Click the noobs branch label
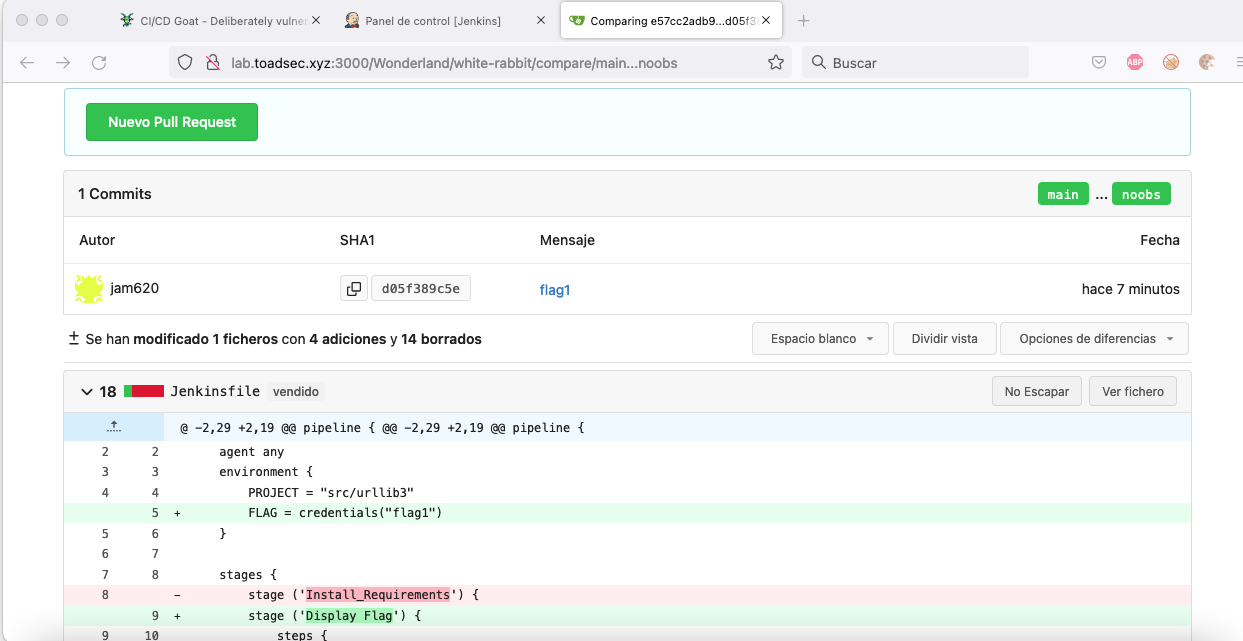This screenshot has height=641, width=1243. point(1141,194)
